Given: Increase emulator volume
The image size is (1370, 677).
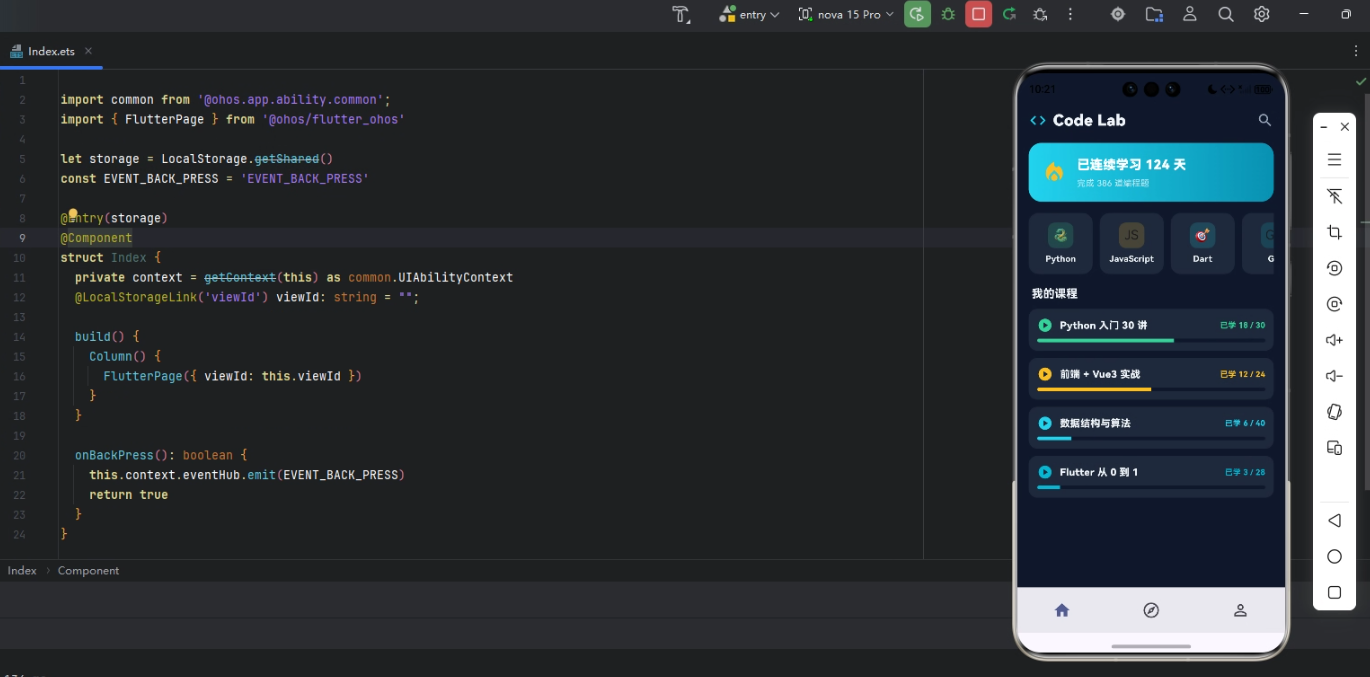Looking at the screenshot, I should point(1334,340).
